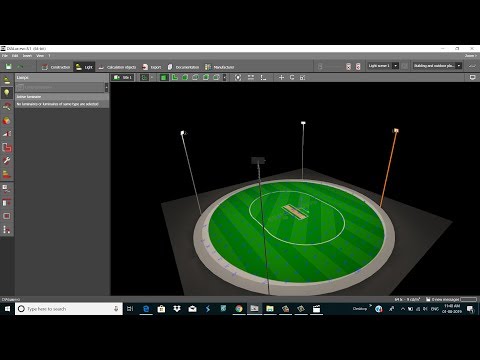Screen dimensions: 480x360
Task: Select the rotate tool icon
Action: [292, 77]
